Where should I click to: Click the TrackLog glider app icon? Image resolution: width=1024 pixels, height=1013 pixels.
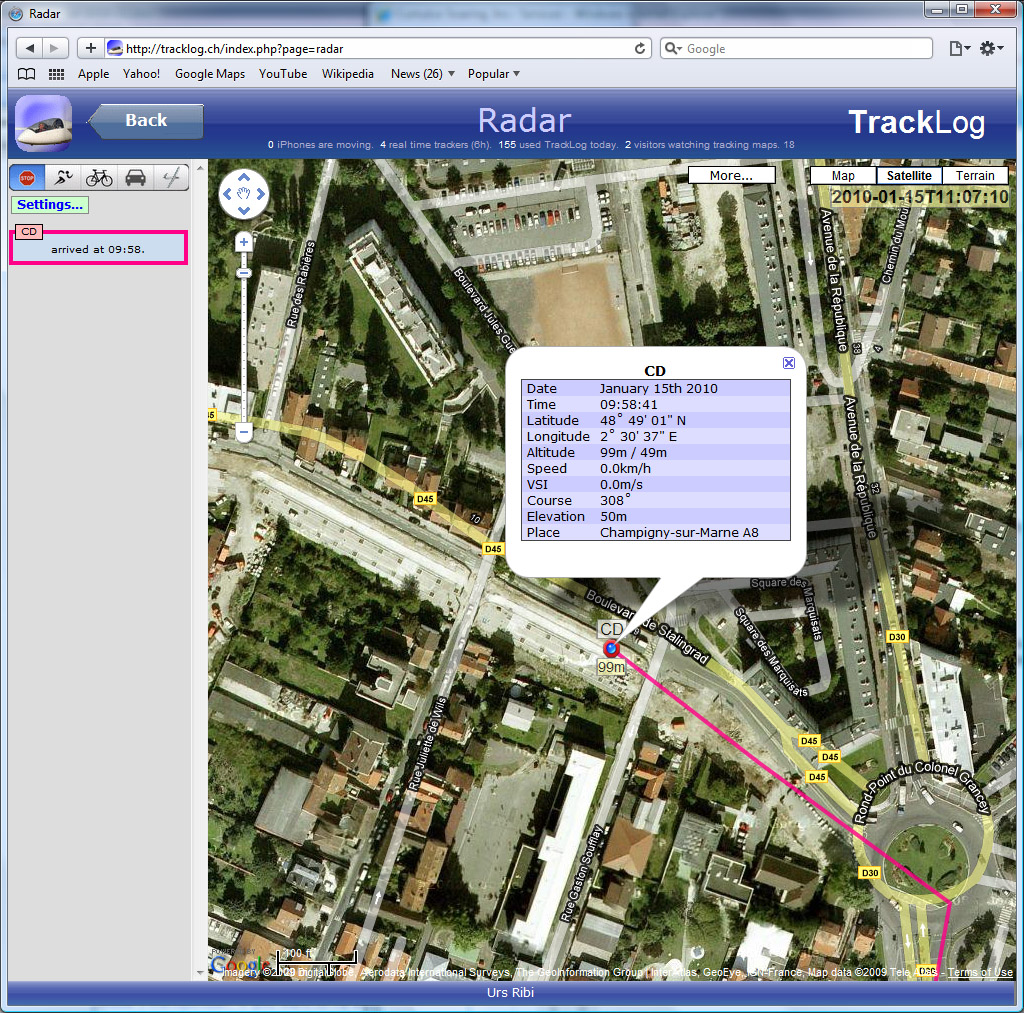click(x=43, y=123)
